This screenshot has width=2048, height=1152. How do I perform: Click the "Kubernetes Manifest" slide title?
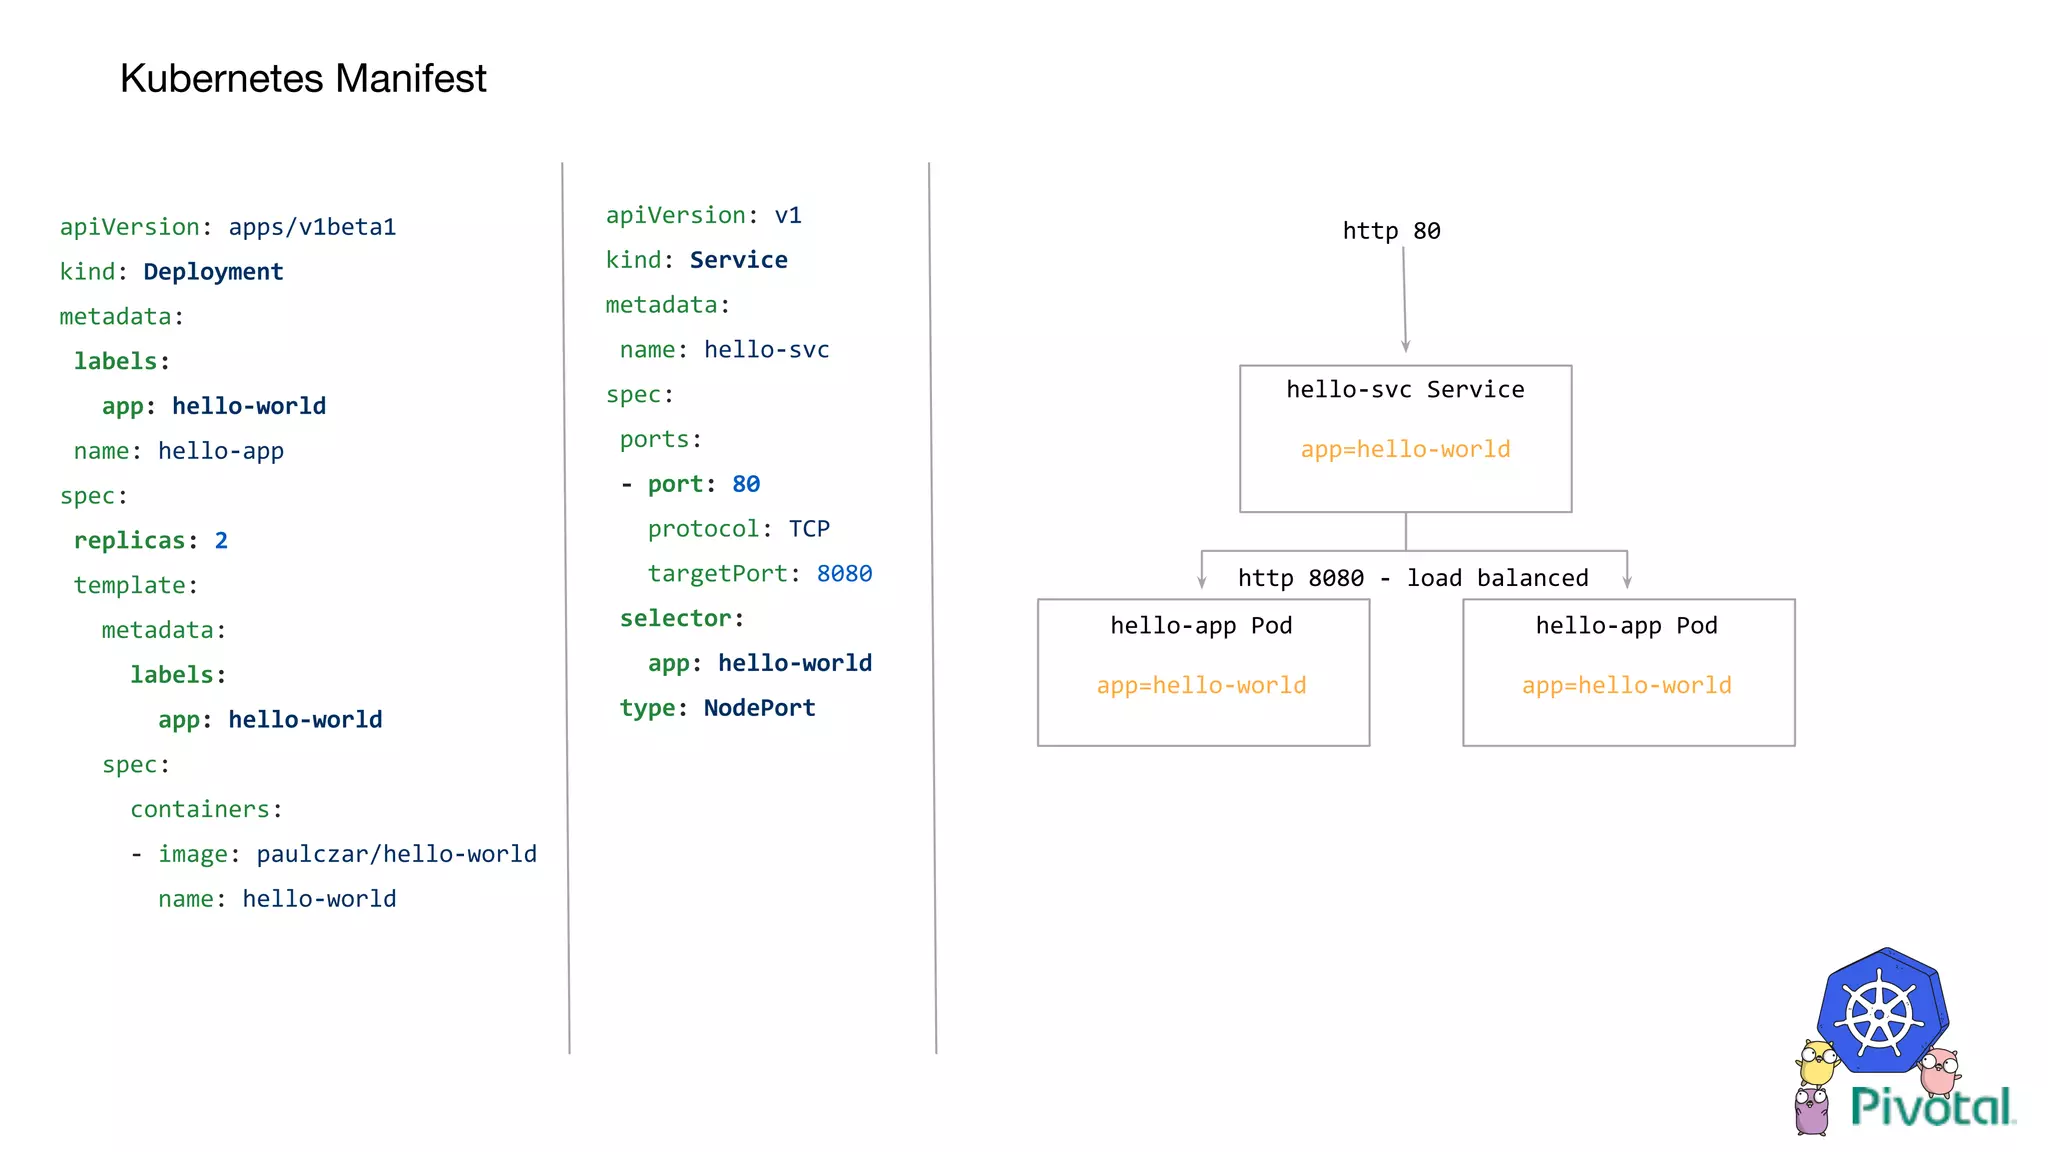click(303, 78)
